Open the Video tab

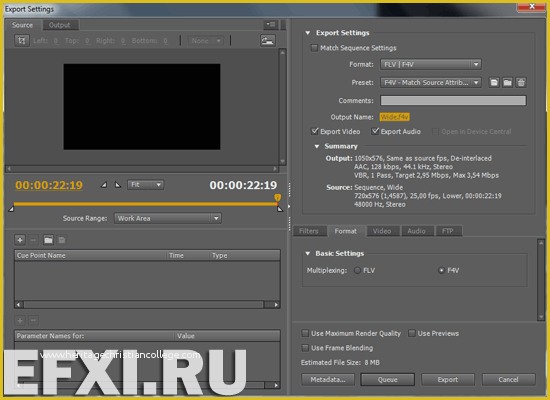(382, 231)
